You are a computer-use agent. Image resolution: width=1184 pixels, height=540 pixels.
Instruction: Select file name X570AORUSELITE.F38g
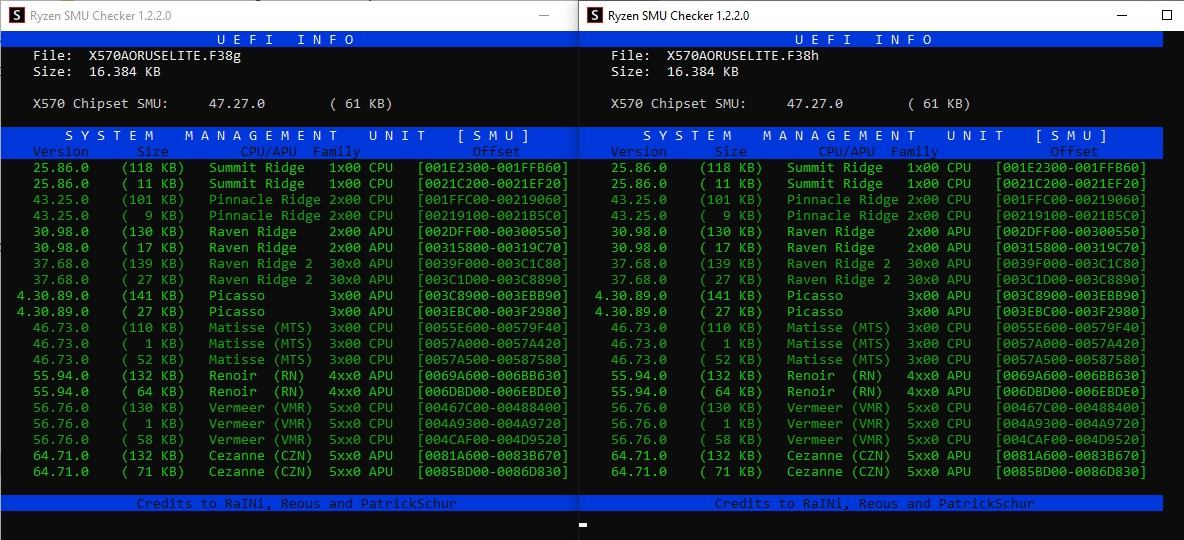tap(165, 55)
